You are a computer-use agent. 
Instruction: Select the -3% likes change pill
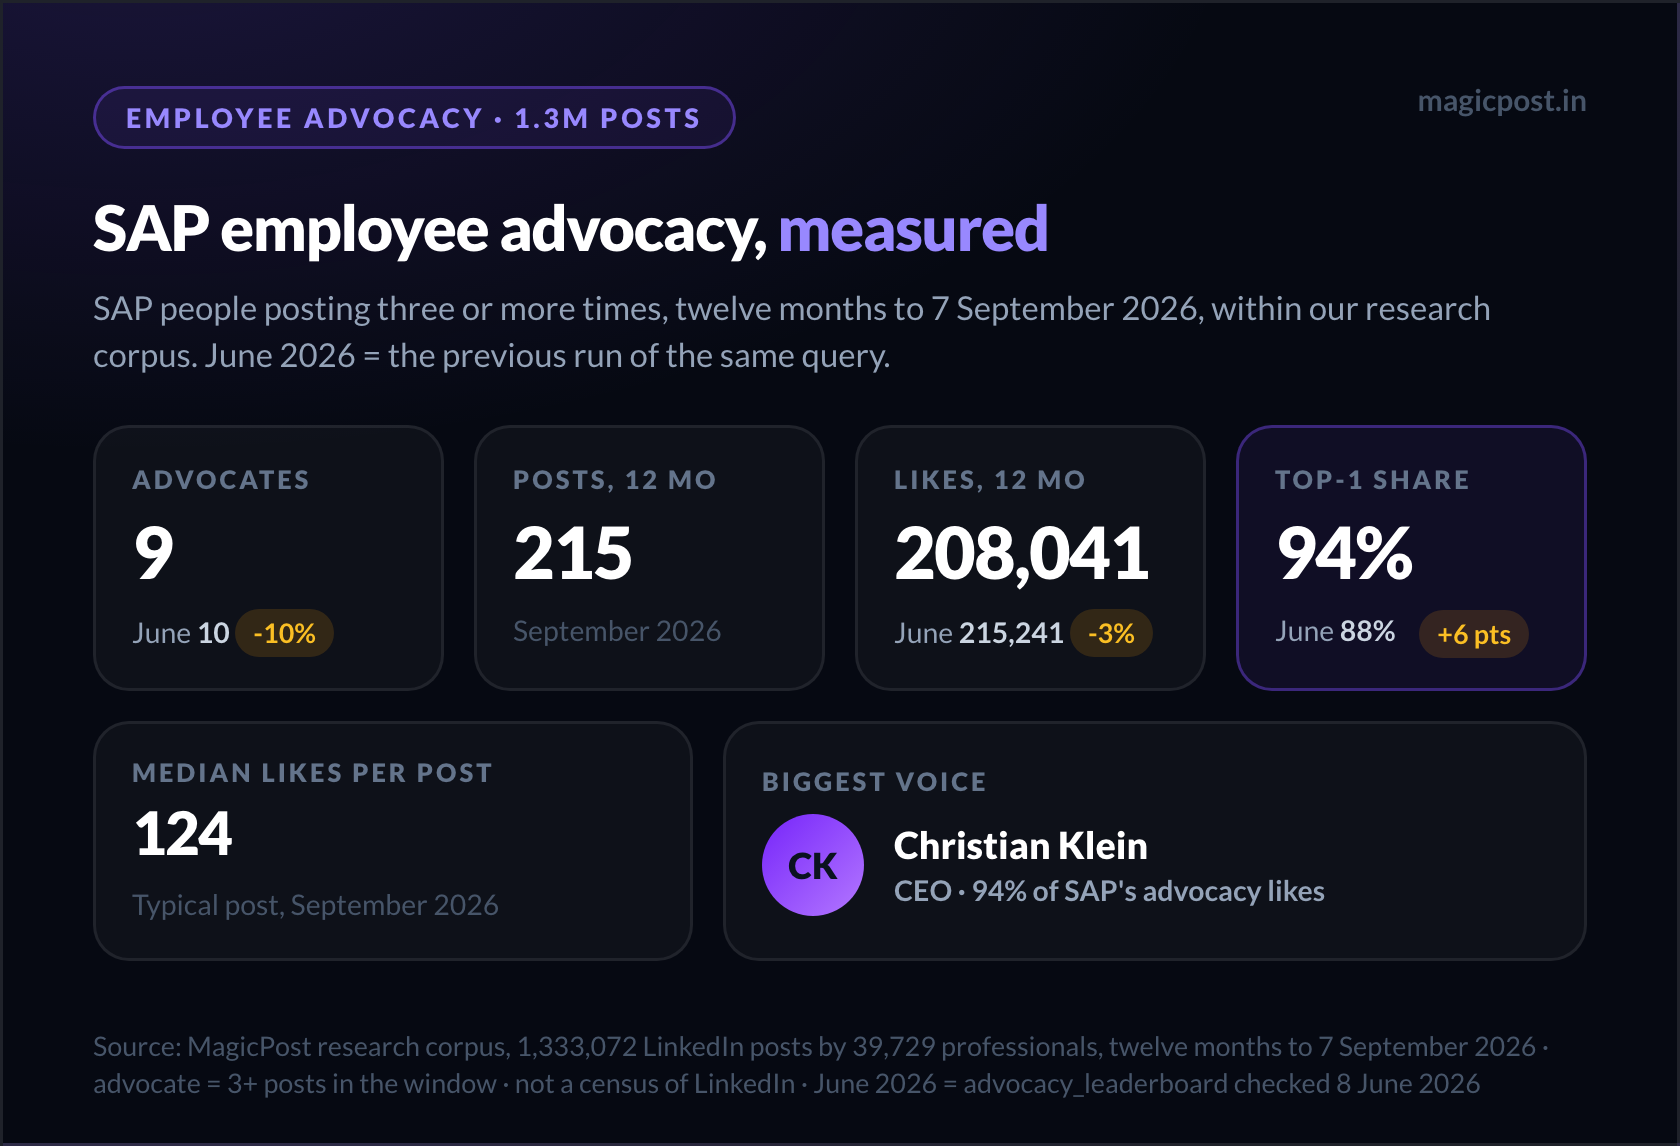[1111, 633]
